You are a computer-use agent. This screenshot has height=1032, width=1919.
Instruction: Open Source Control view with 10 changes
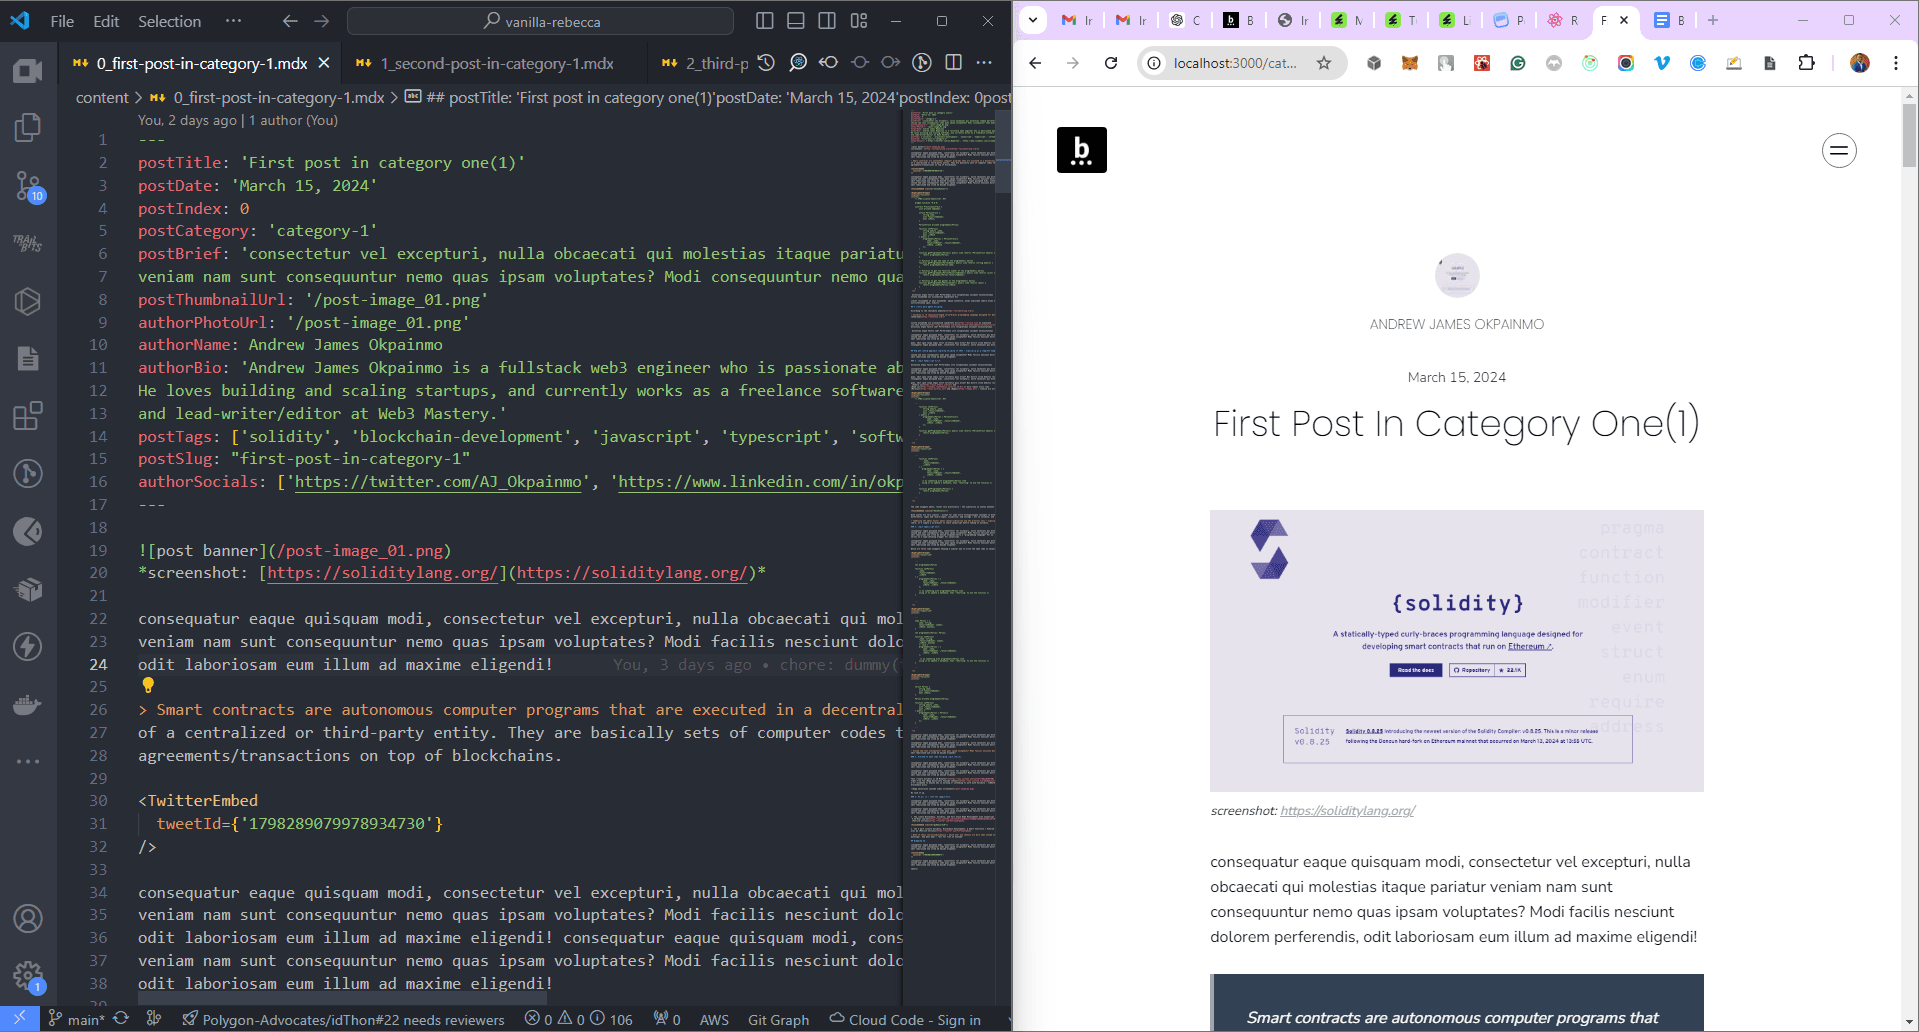pos(28,185)
